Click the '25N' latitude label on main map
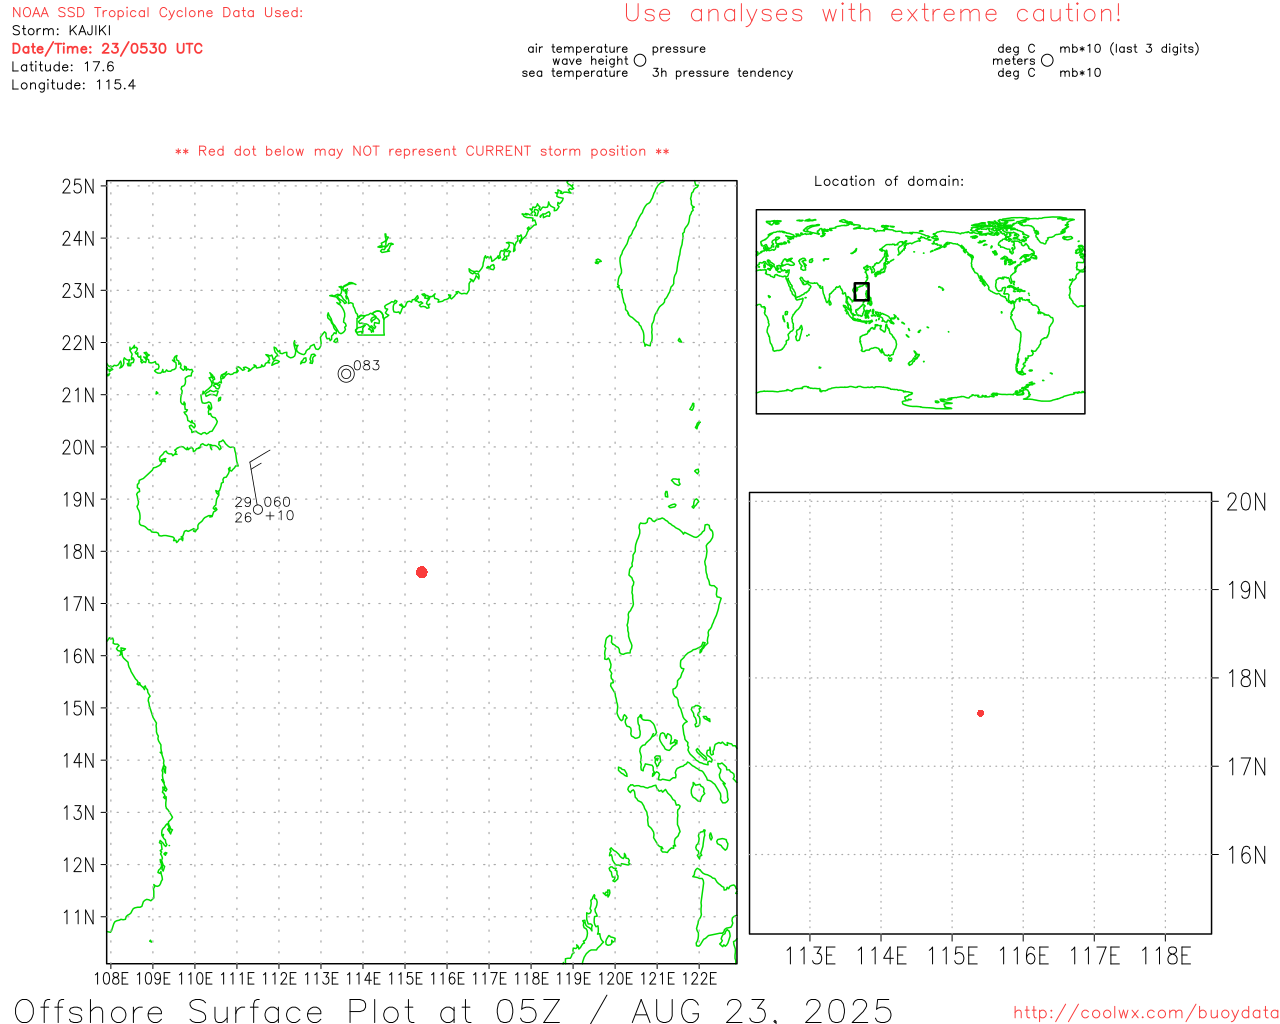1280x1024 pixels. click(78, 186)
